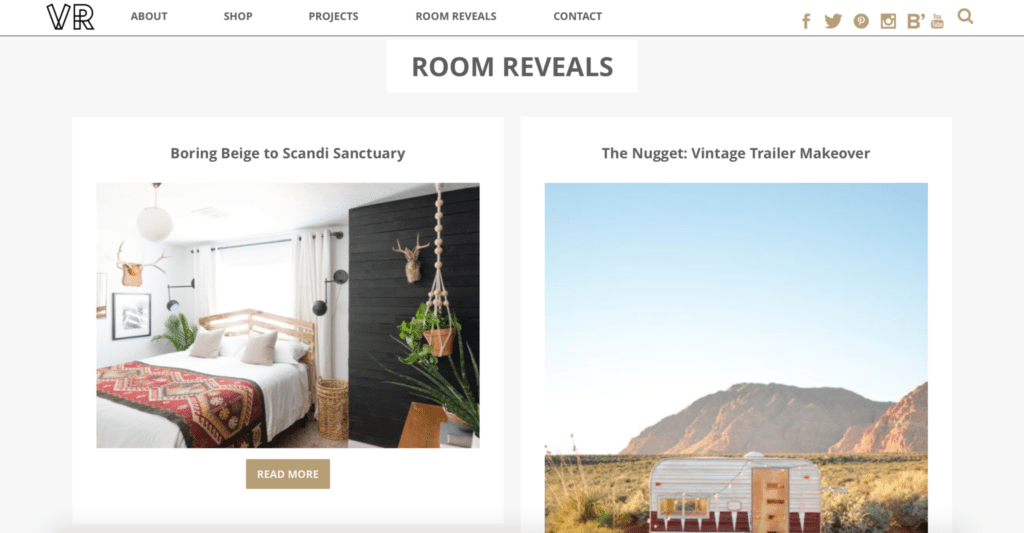The width and height of the screenshot is (1024, 533).
Task: Click the vintage trailer desert photo
Action: [x=736, y=358]
